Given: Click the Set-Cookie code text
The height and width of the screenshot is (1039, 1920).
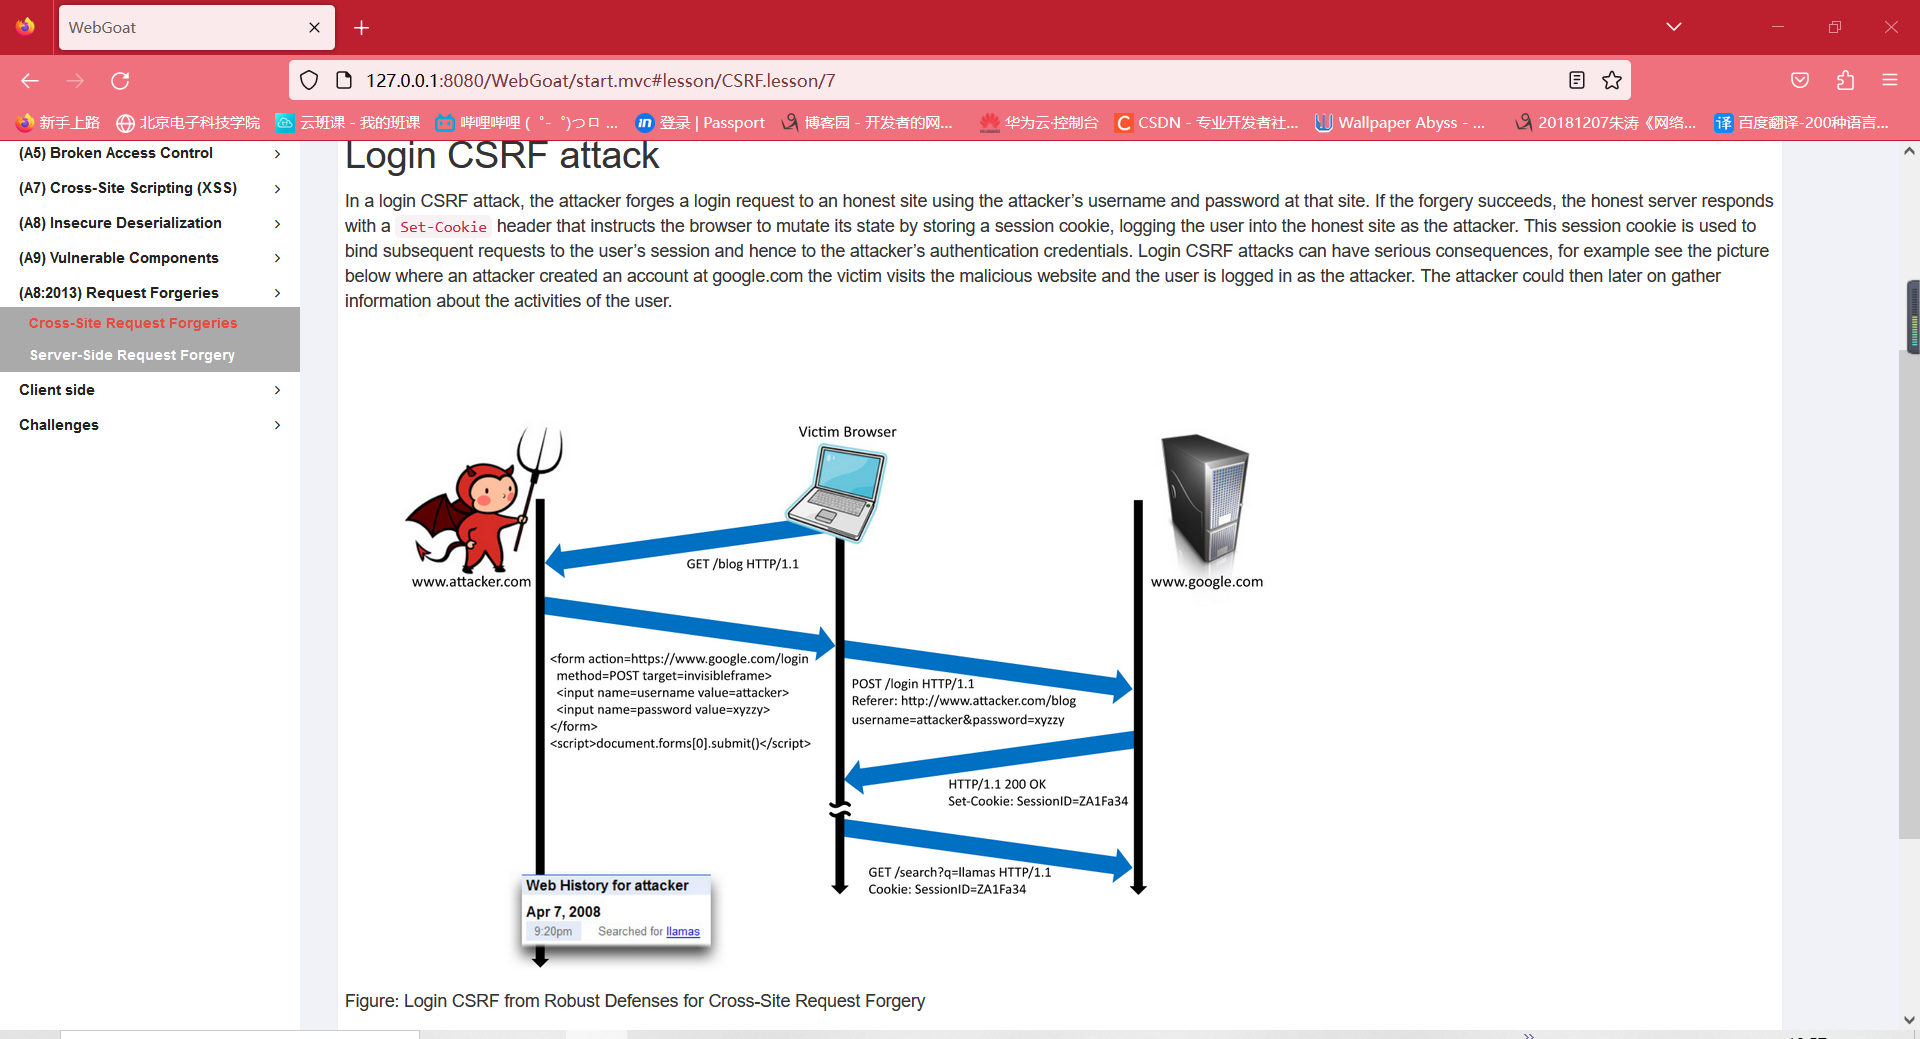Looking at the screenshot, I should tap(443, 227).
